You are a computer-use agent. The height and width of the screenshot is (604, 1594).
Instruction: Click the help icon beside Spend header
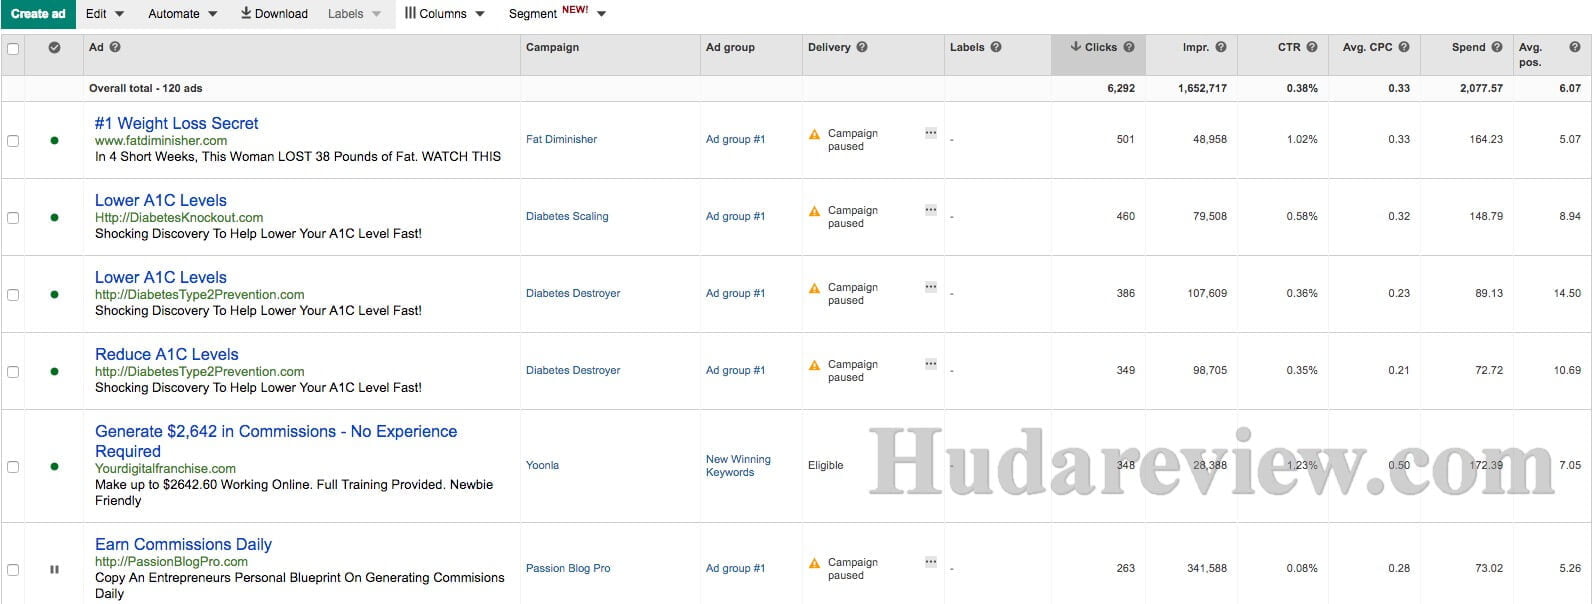1497,47
